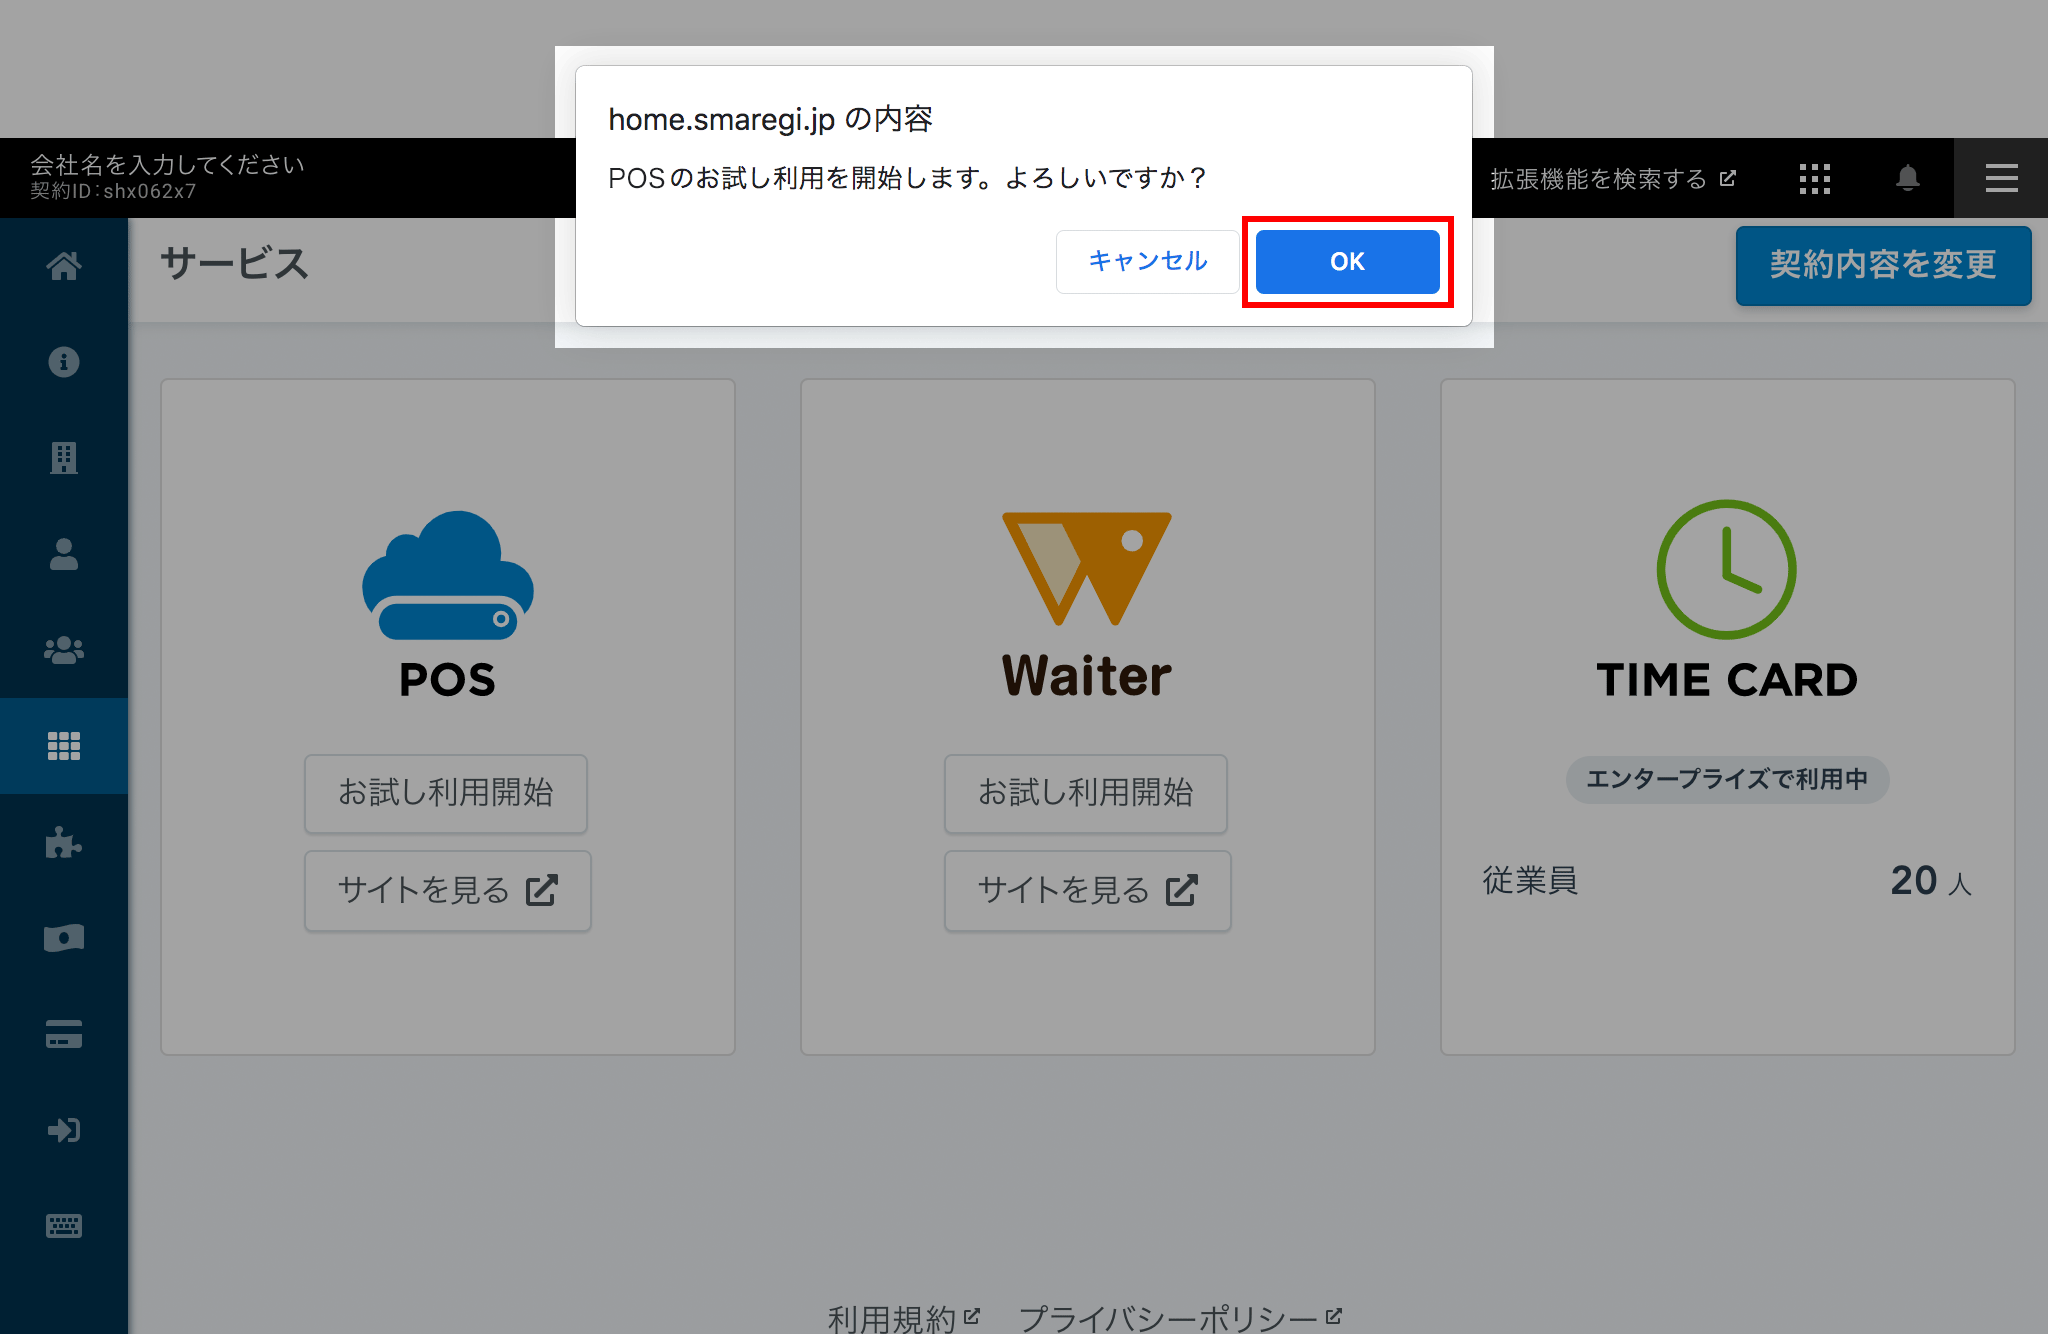Open the single user icon in sidebar
The image size is (2048, 1334).
coord(64,553)
